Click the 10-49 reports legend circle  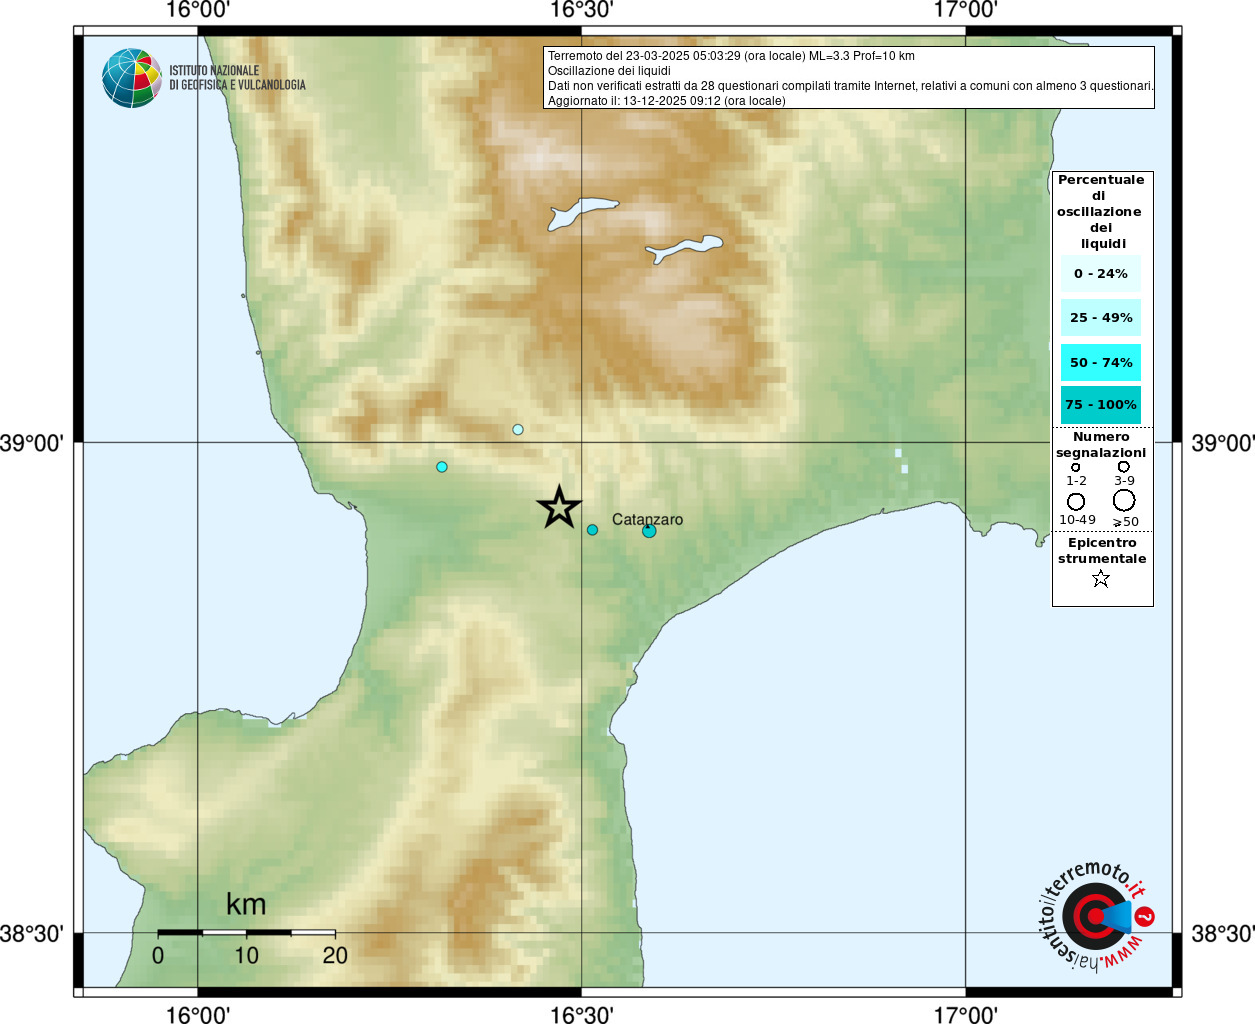pos(1076,501)
